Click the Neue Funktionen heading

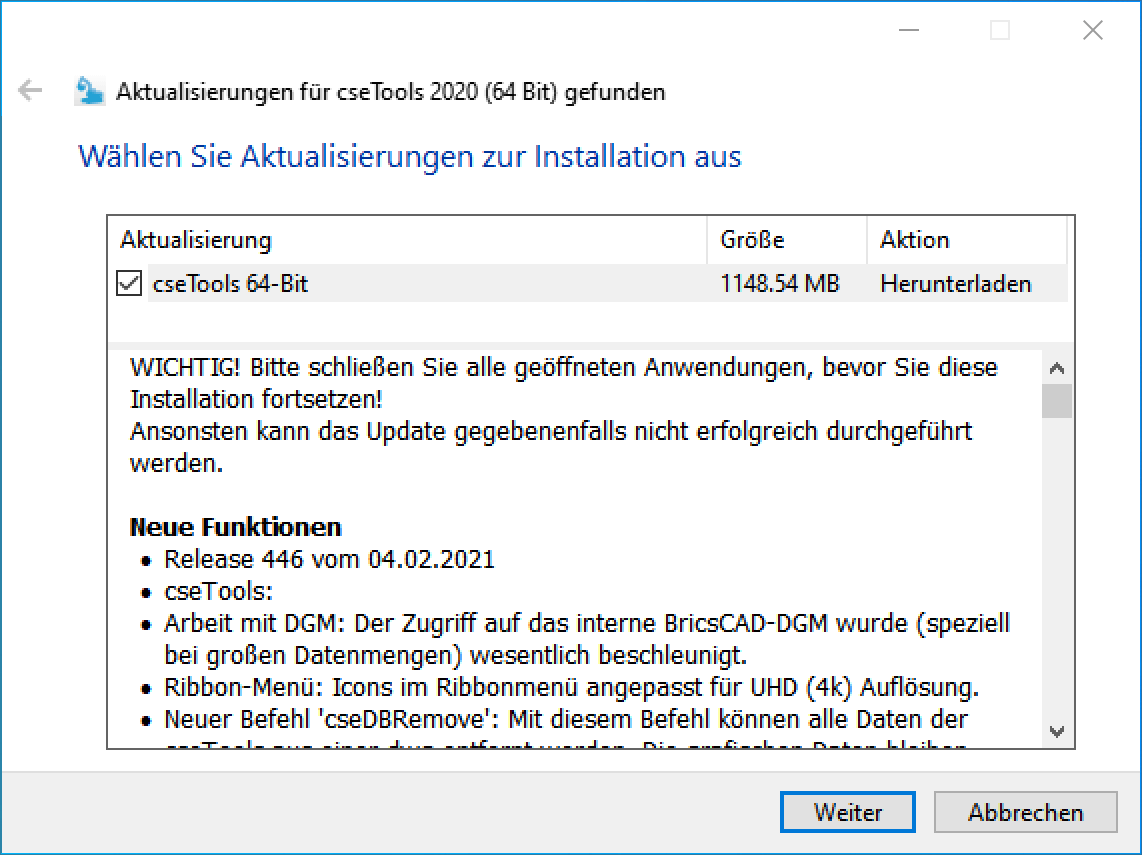[236, 527]
